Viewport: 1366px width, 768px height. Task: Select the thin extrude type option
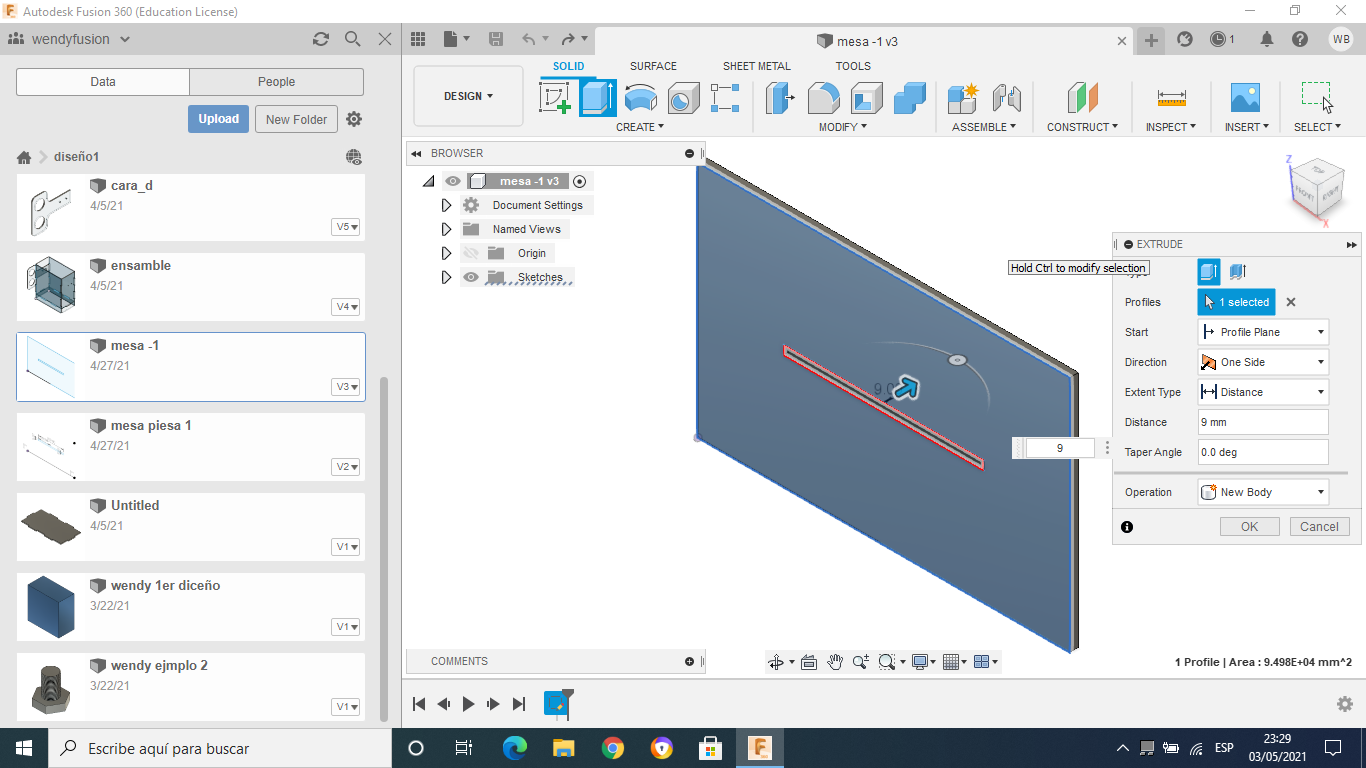tap(1237, 271)
